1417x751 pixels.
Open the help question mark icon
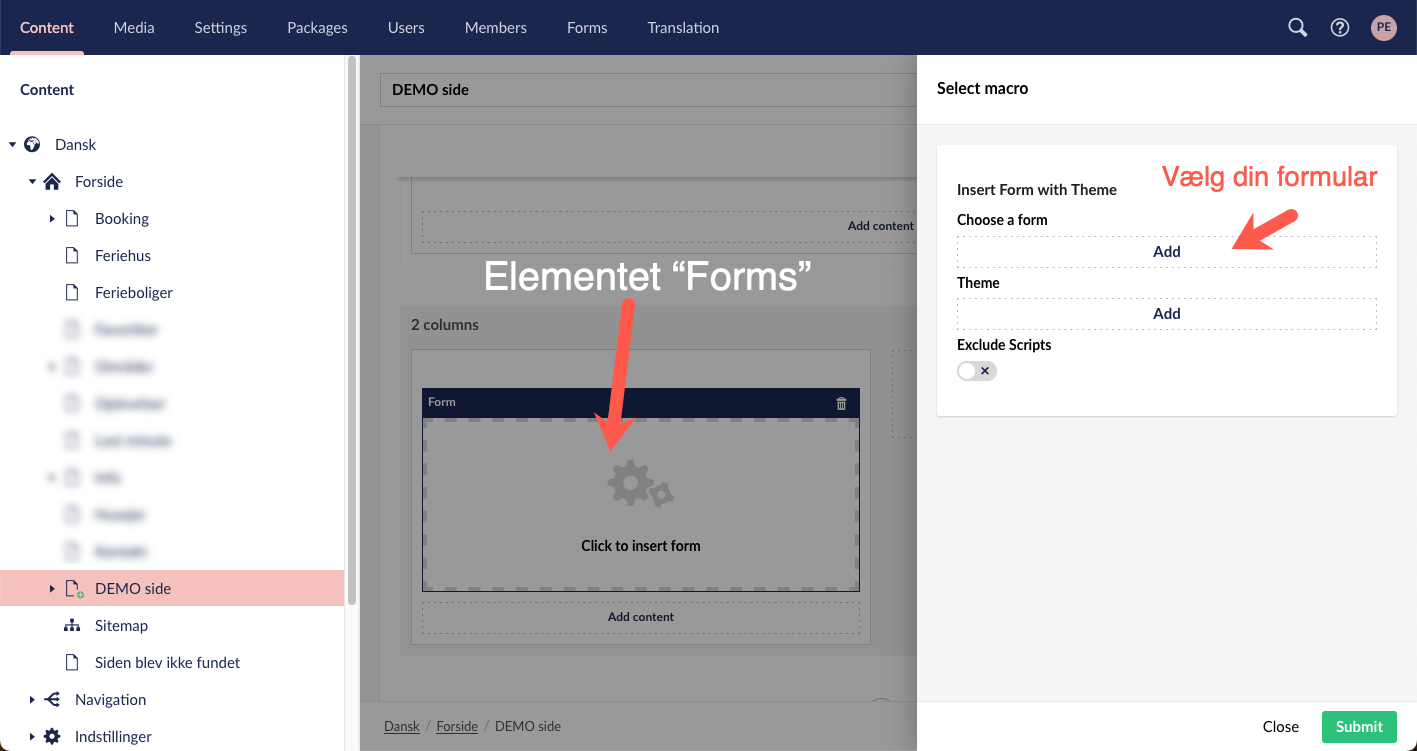(1340, 28)
